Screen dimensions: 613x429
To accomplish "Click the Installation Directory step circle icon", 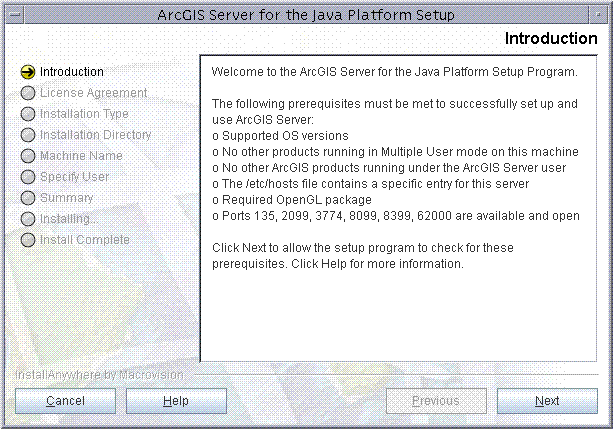I will click(28, 135).
